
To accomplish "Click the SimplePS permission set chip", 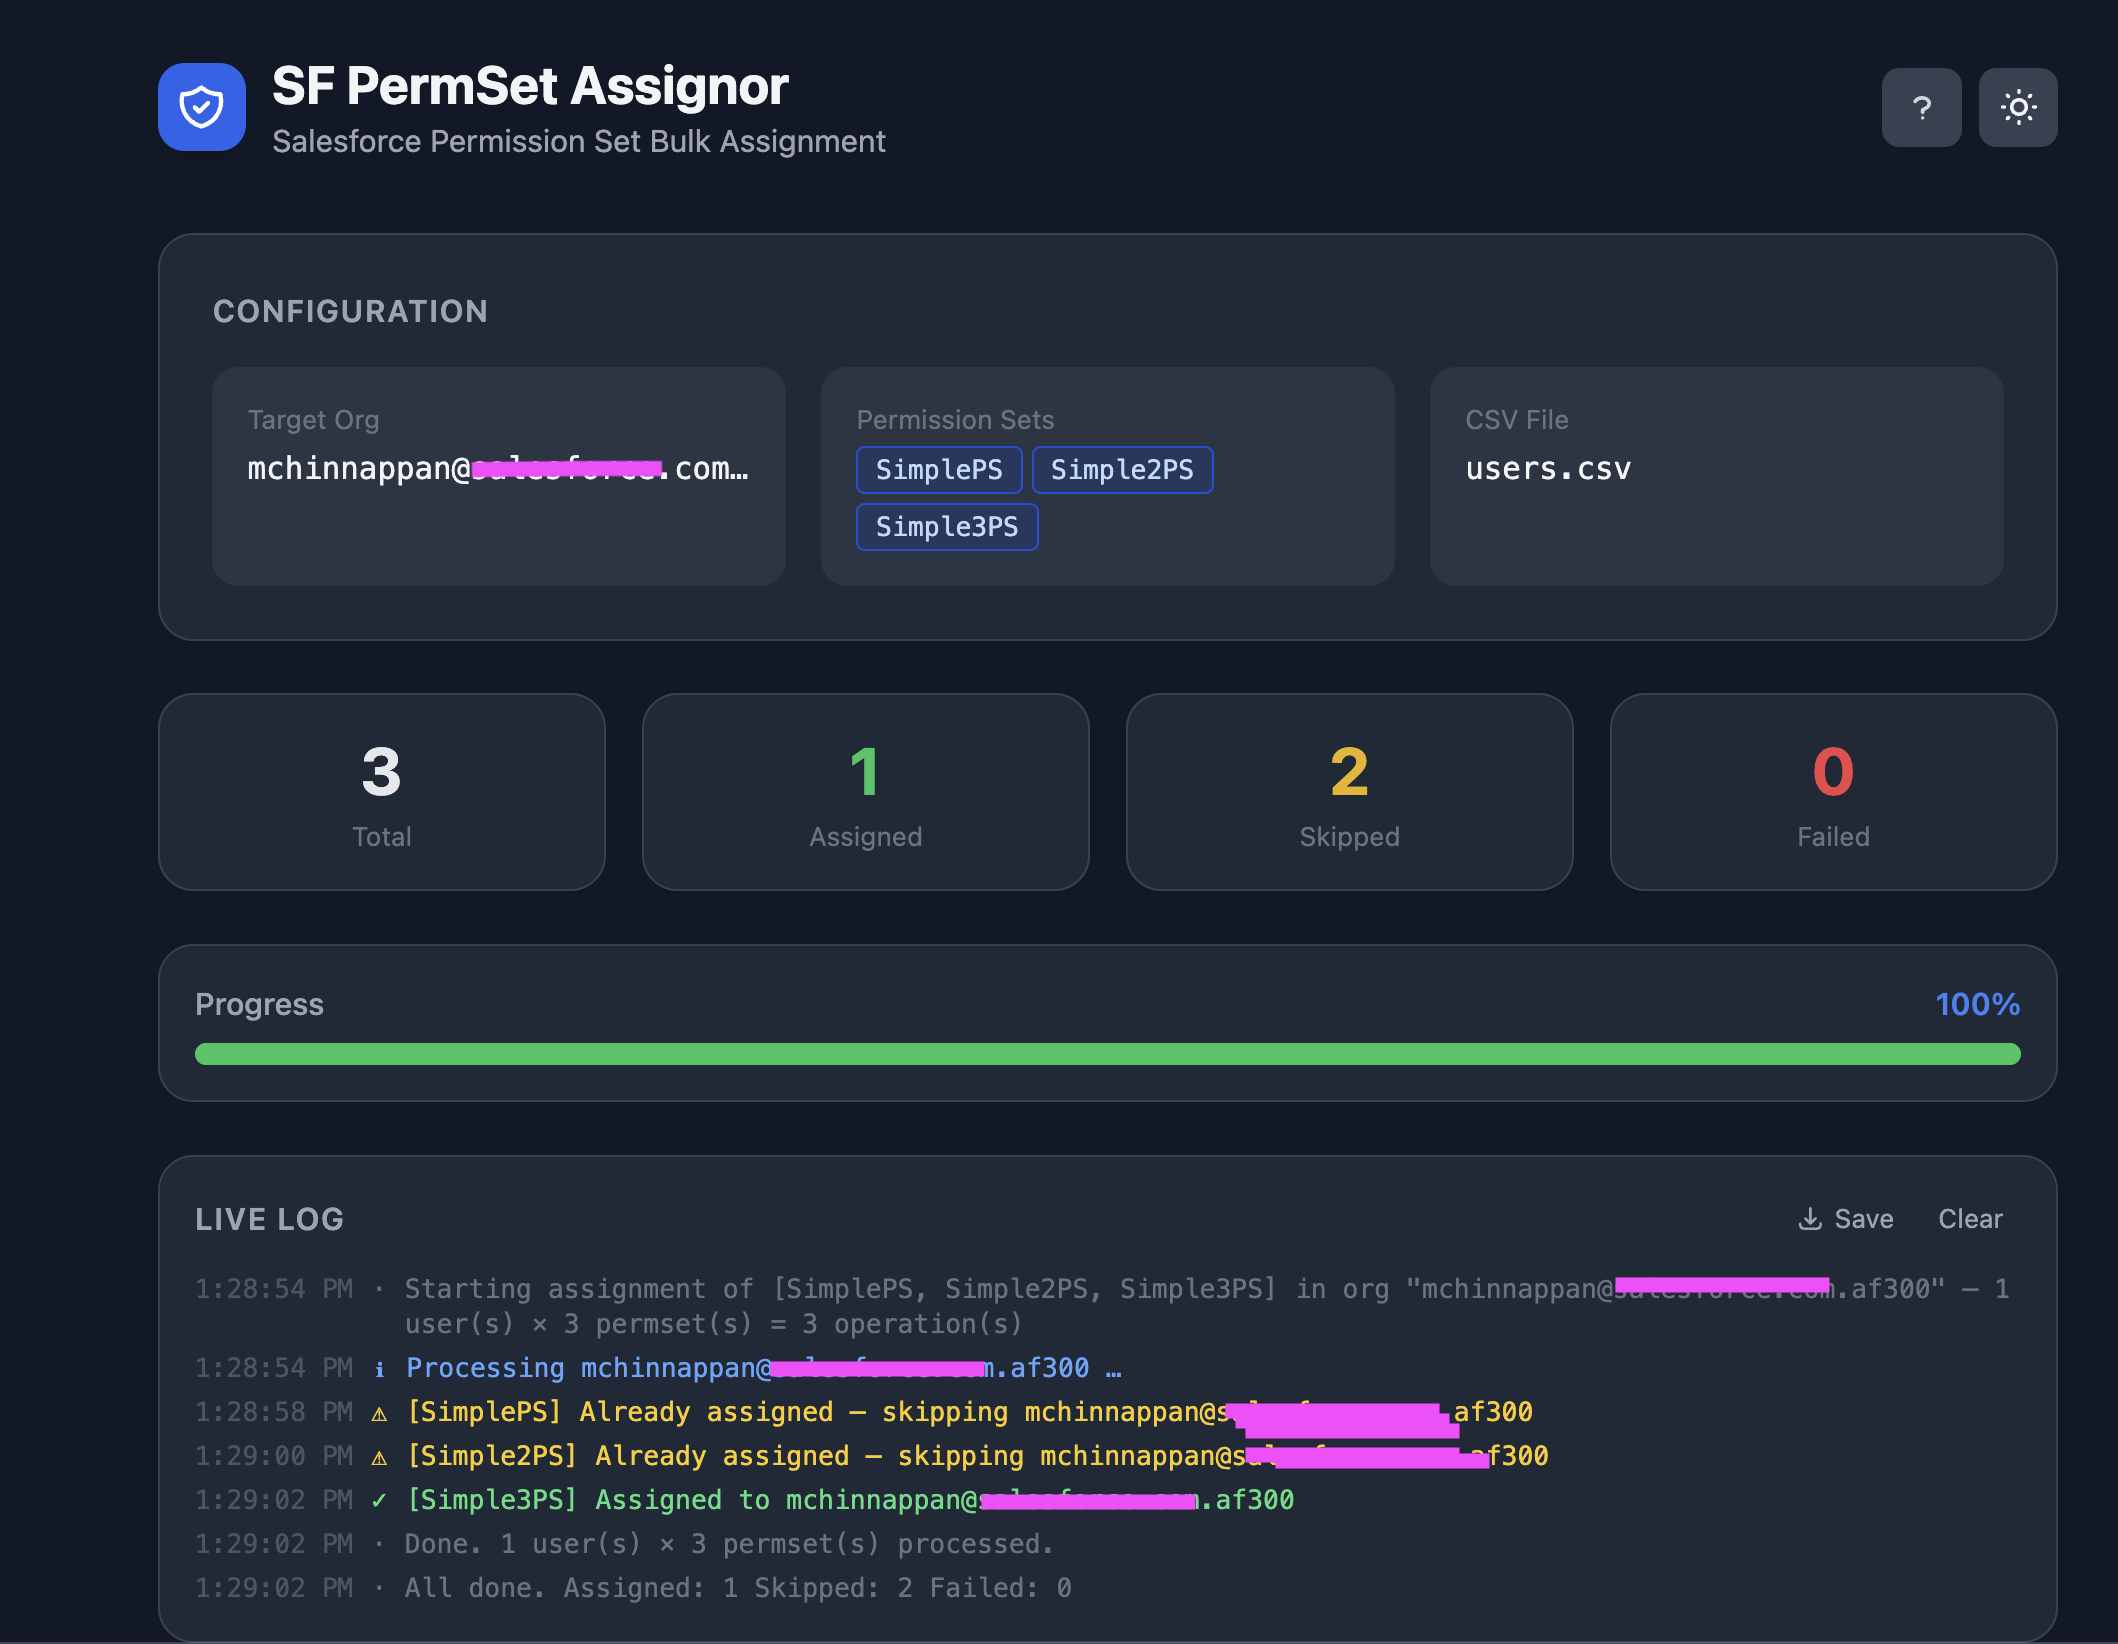I will pos(939,470).
